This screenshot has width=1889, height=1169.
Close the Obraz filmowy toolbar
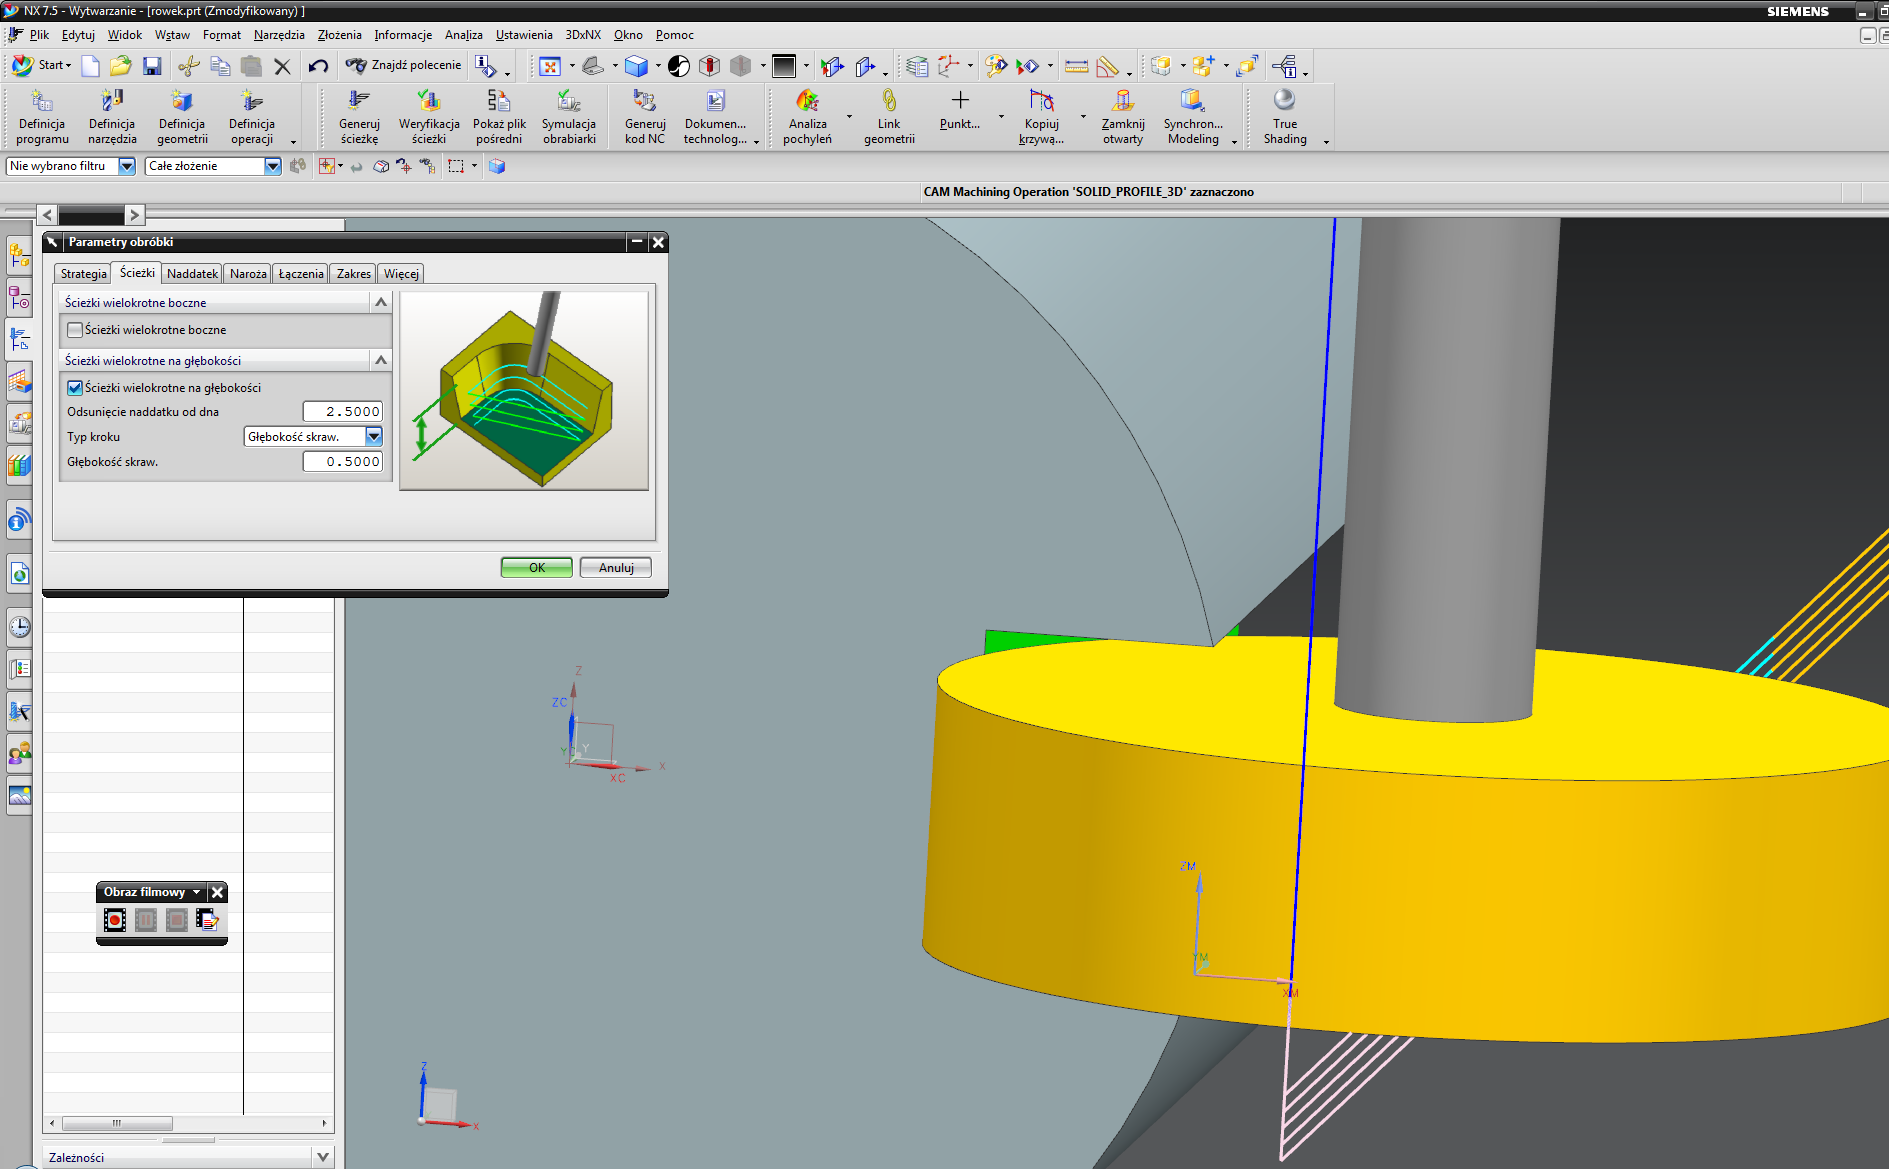tap(217, 892)
